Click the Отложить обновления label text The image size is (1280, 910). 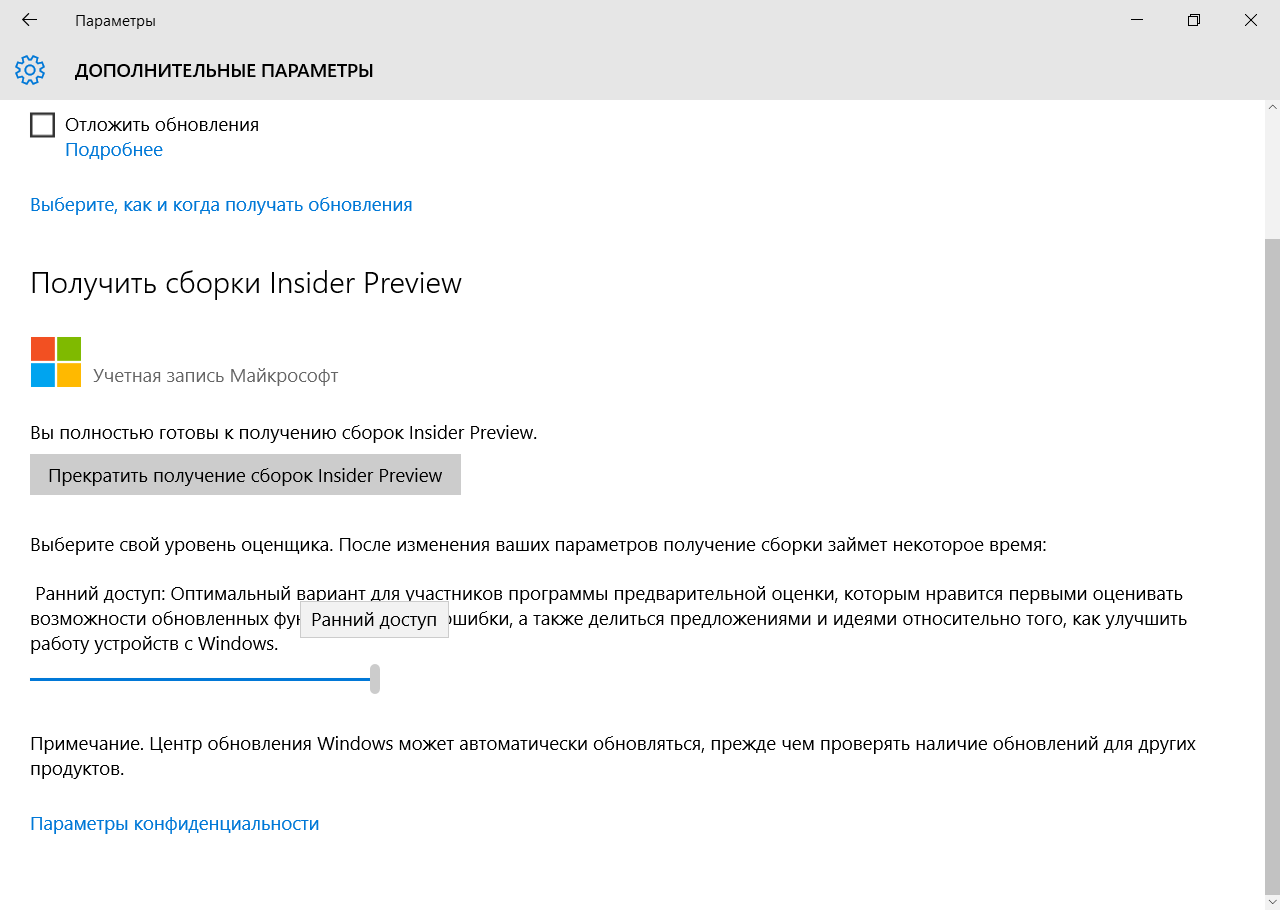tap(161, 125)
